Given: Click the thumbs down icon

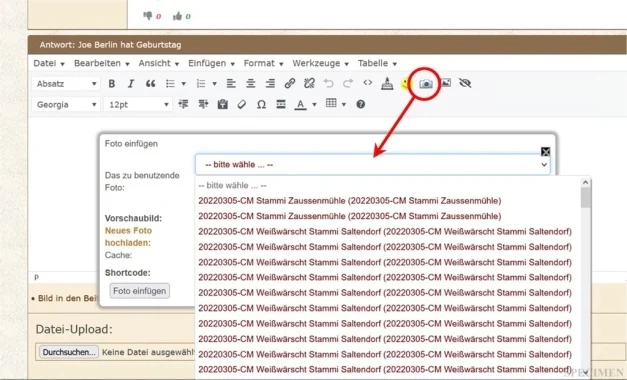Looking at the screenshot, I should tap(148, 16).
